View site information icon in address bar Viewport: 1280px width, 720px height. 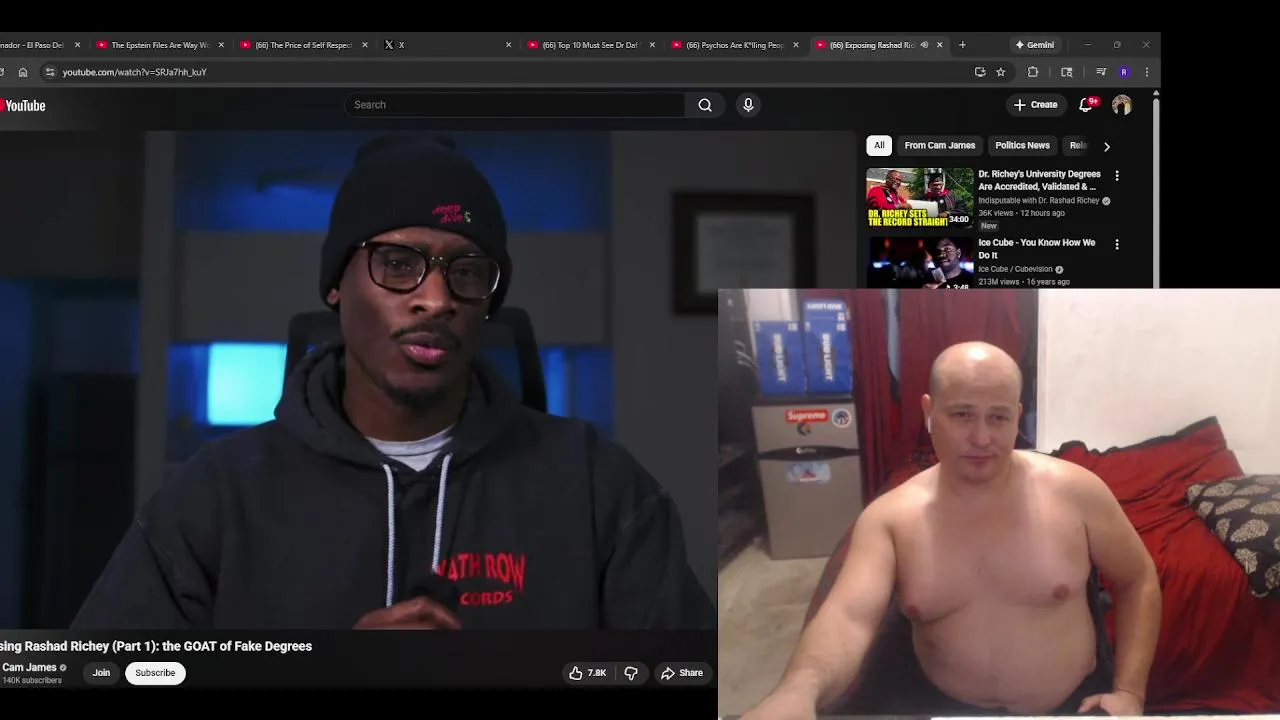(x=50, y=72)
